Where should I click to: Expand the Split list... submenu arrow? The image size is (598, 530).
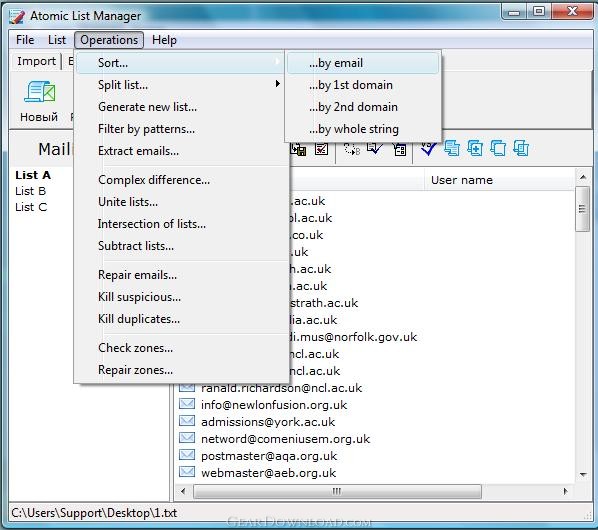[x=278, y=84]
